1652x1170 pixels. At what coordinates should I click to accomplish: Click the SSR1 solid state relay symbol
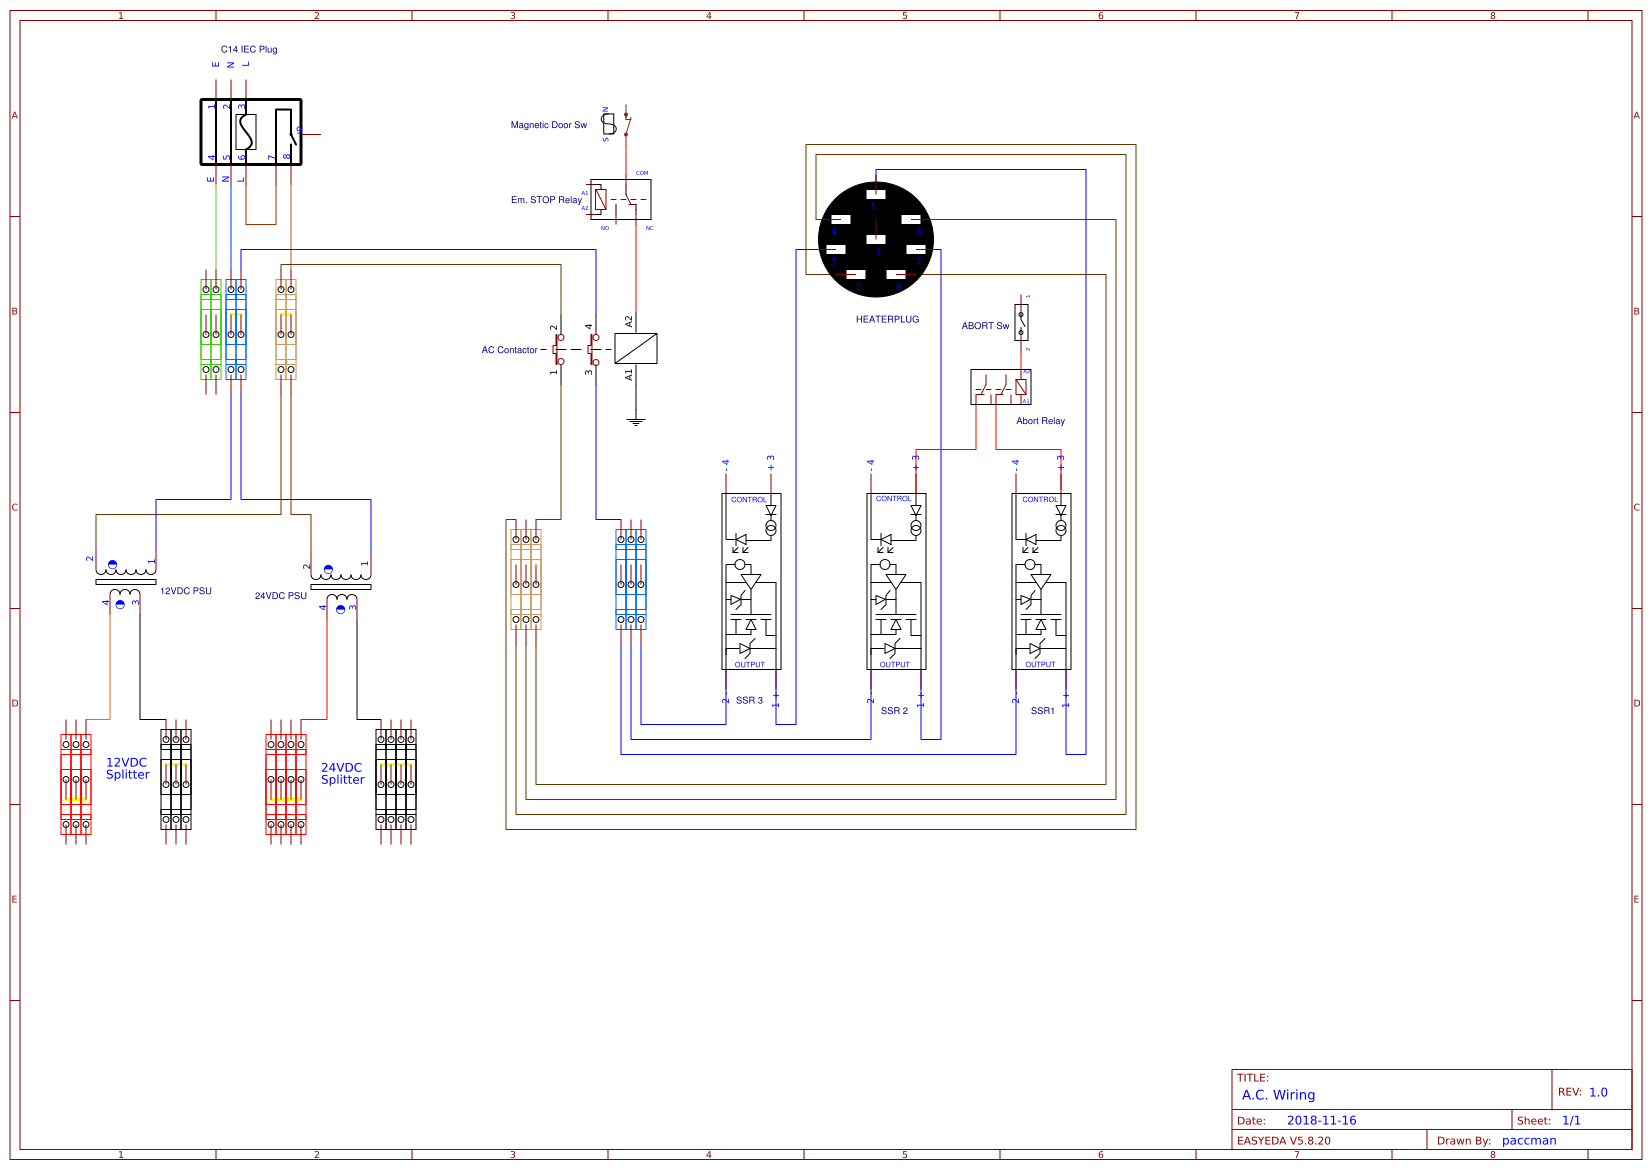click(x=1041, y=580)
